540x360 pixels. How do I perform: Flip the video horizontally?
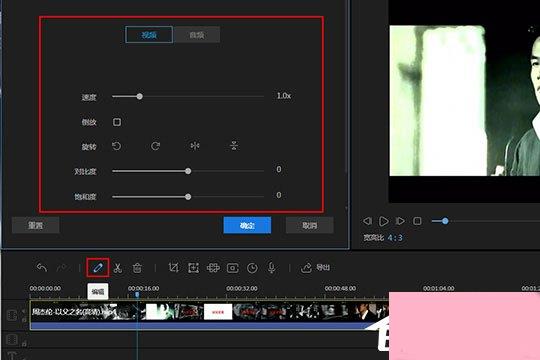coord(195,146)
